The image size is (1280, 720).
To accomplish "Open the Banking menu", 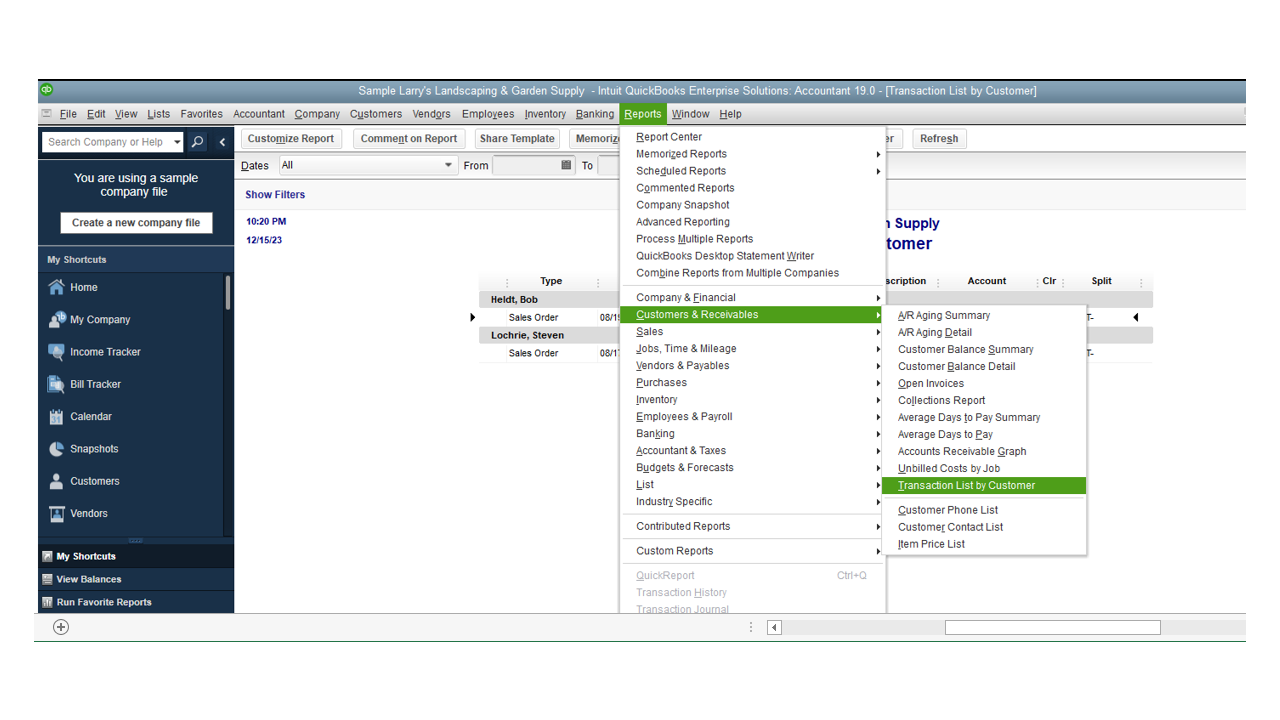I will pyautogui.click(x=595, y=114).
